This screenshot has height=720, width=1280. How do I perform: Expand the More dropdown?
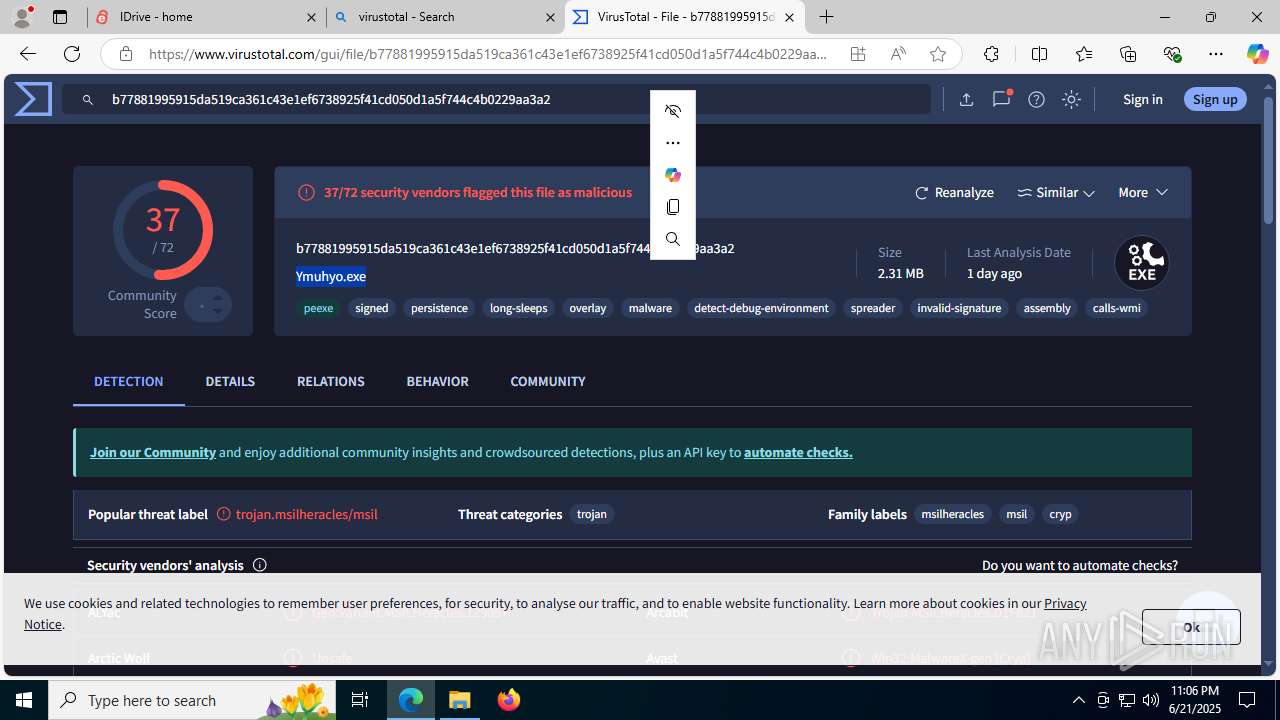pyautogui.click(x=1143, y=192)
